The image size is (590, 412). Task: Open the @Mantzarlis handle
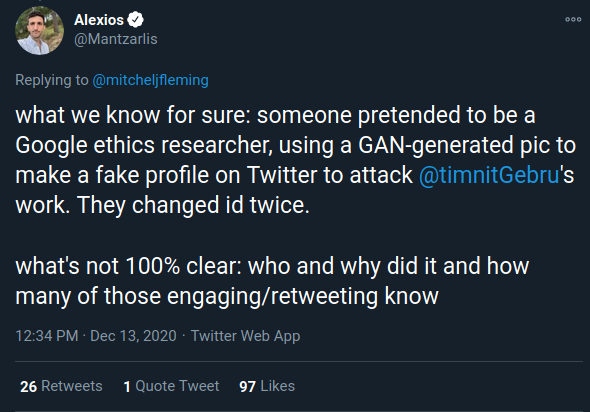tap(116, 39)
